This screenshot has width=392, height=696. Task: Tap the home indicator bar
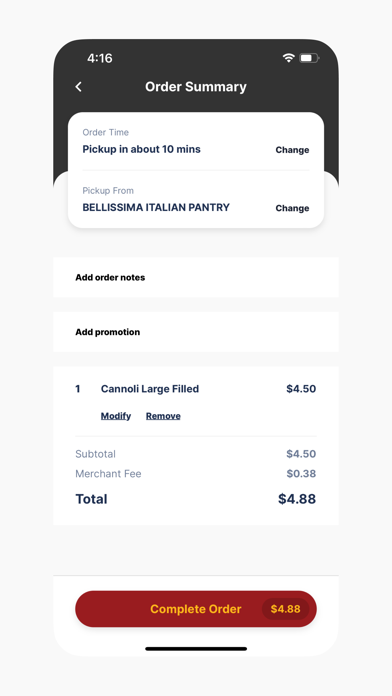pyautogui.click(x=196, y=649)
